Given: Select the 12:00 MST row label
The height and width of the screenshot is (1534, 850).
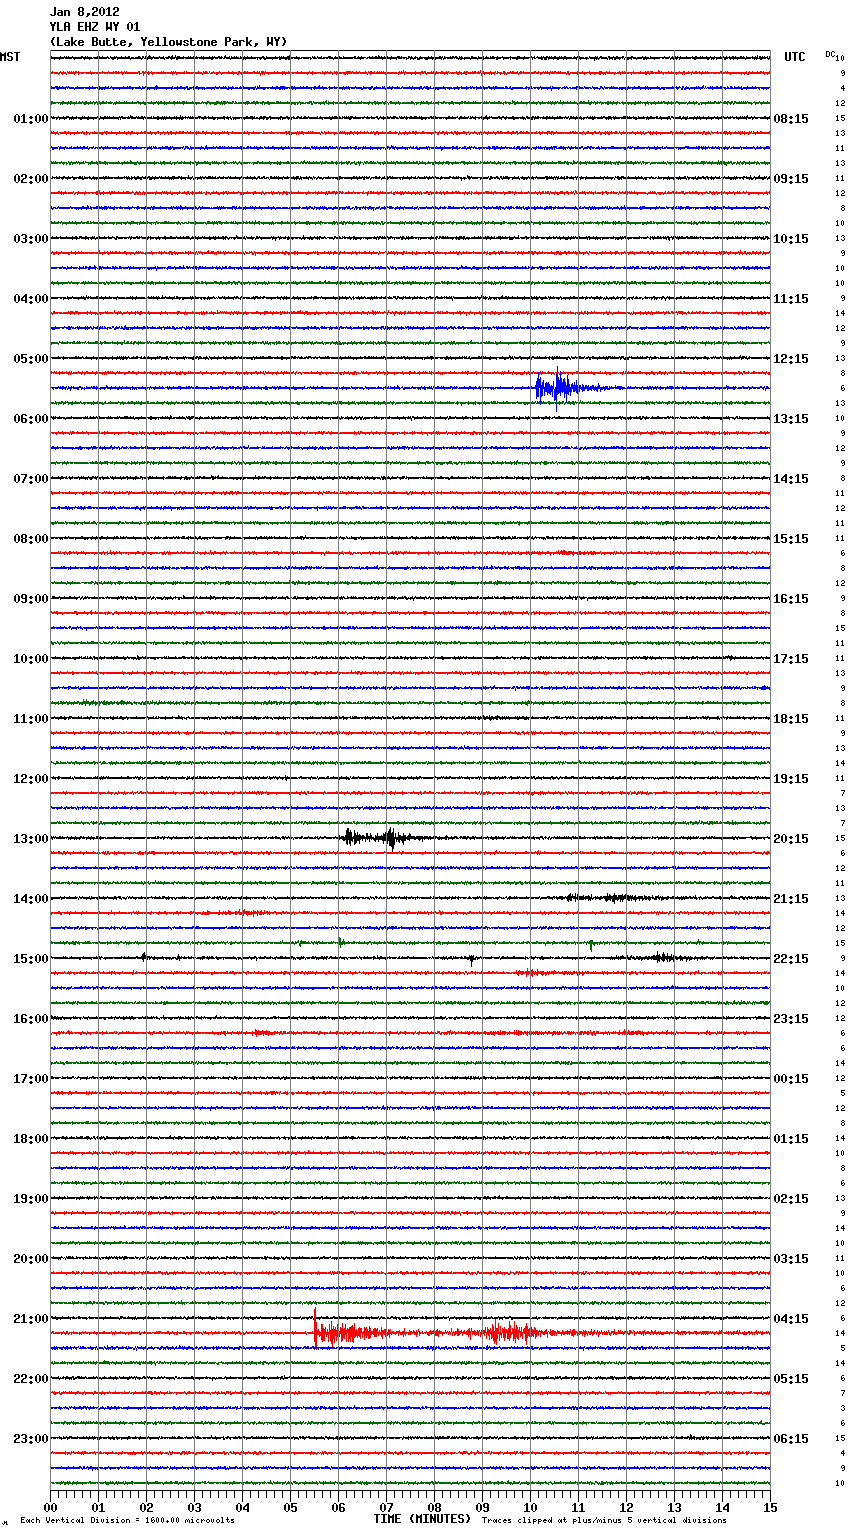Looking at the screenshot, I should click(30, 779).
